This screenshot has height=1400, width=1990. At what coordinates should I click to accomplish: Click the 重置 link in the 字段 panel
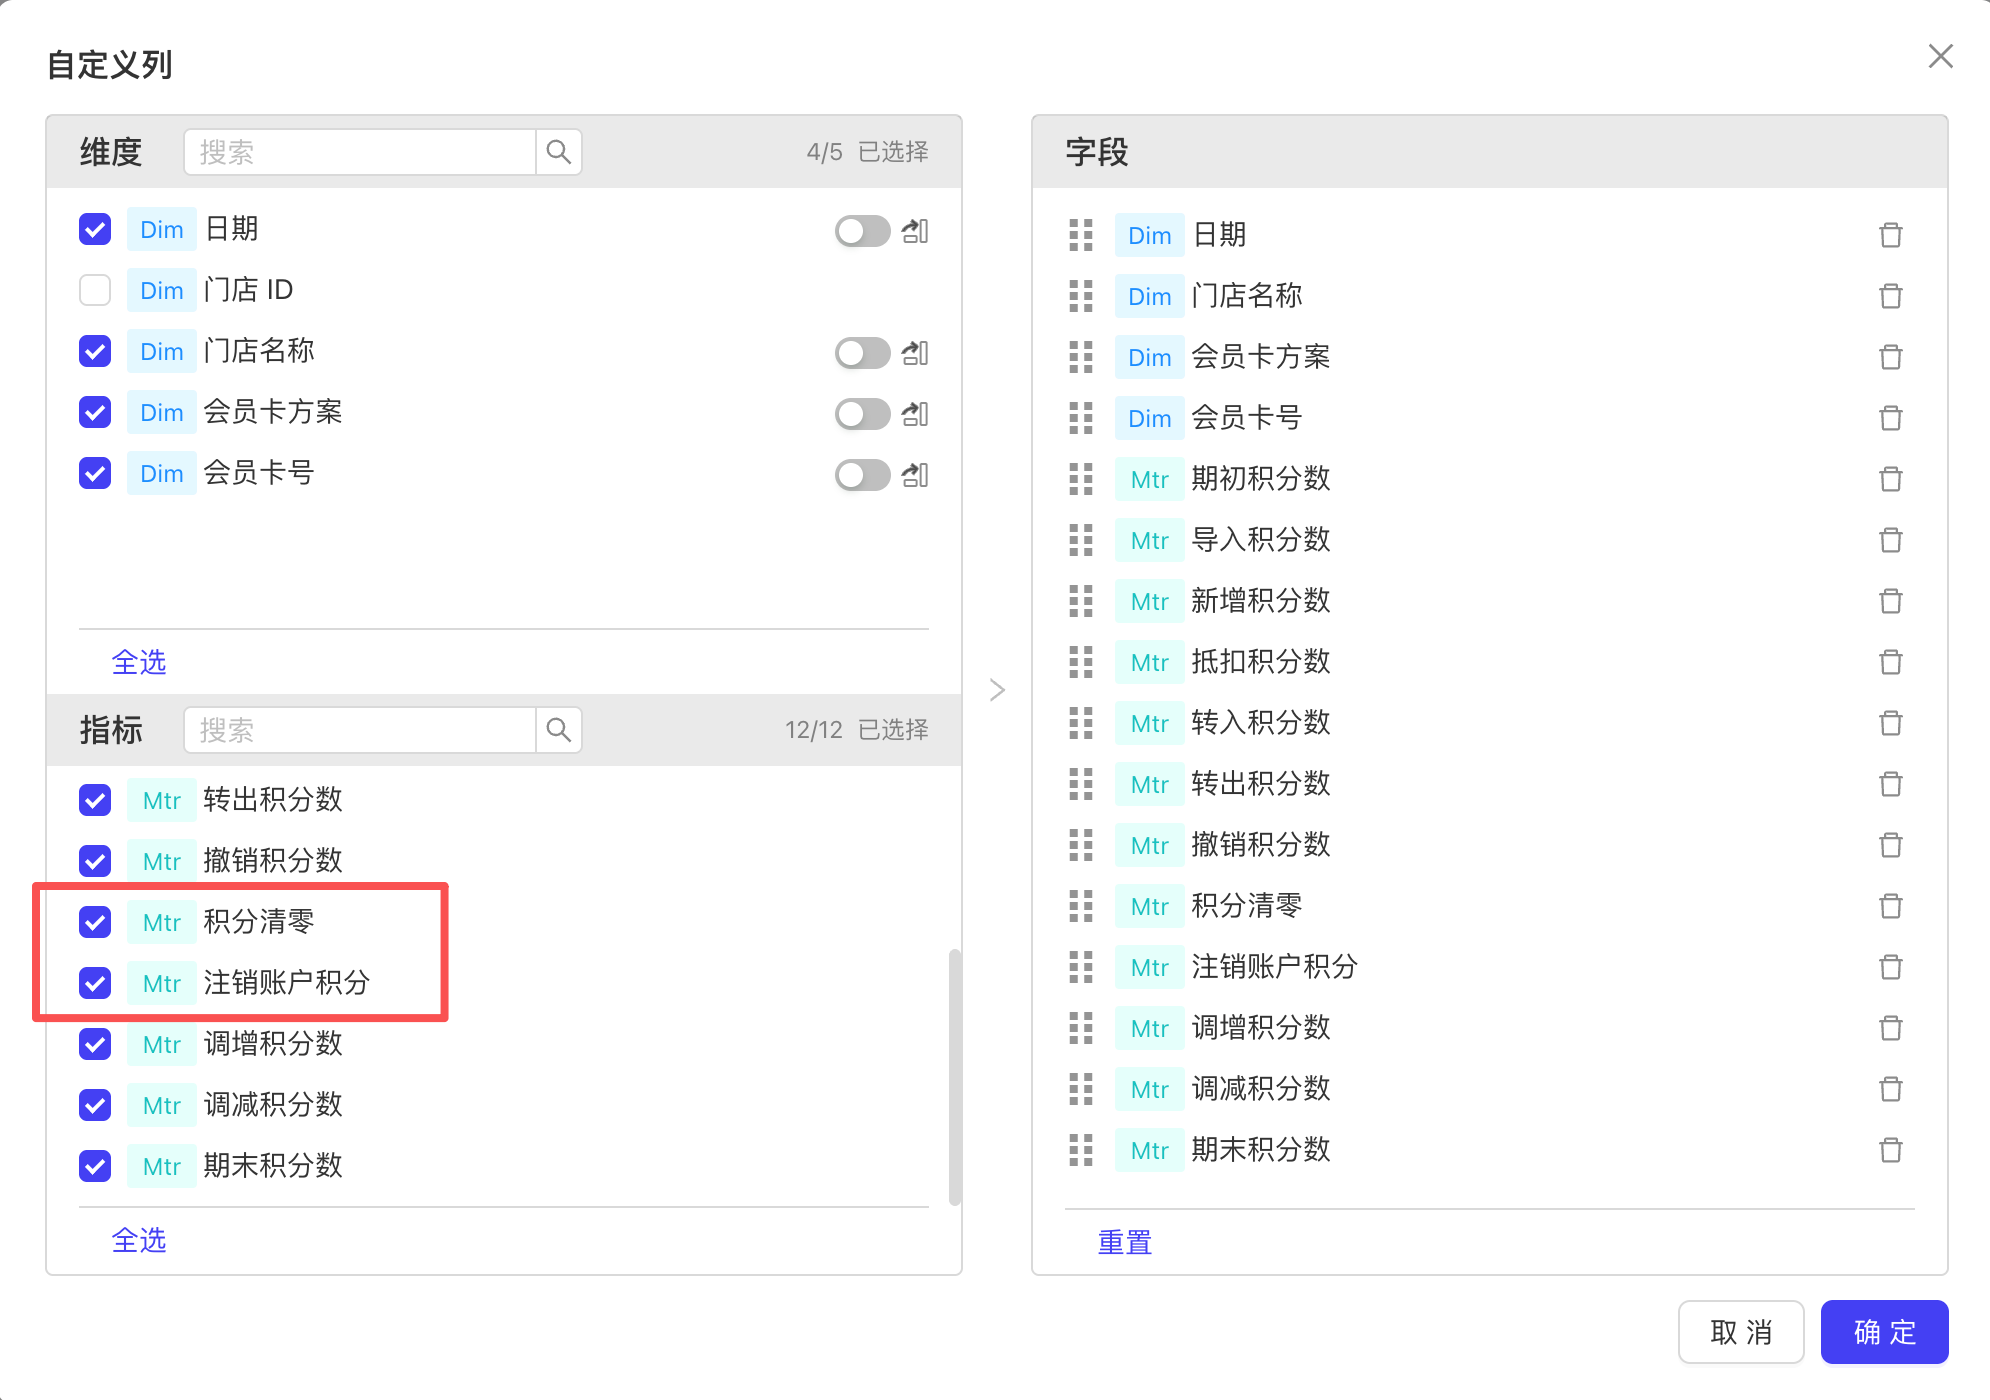[x=1125, y=1242]
